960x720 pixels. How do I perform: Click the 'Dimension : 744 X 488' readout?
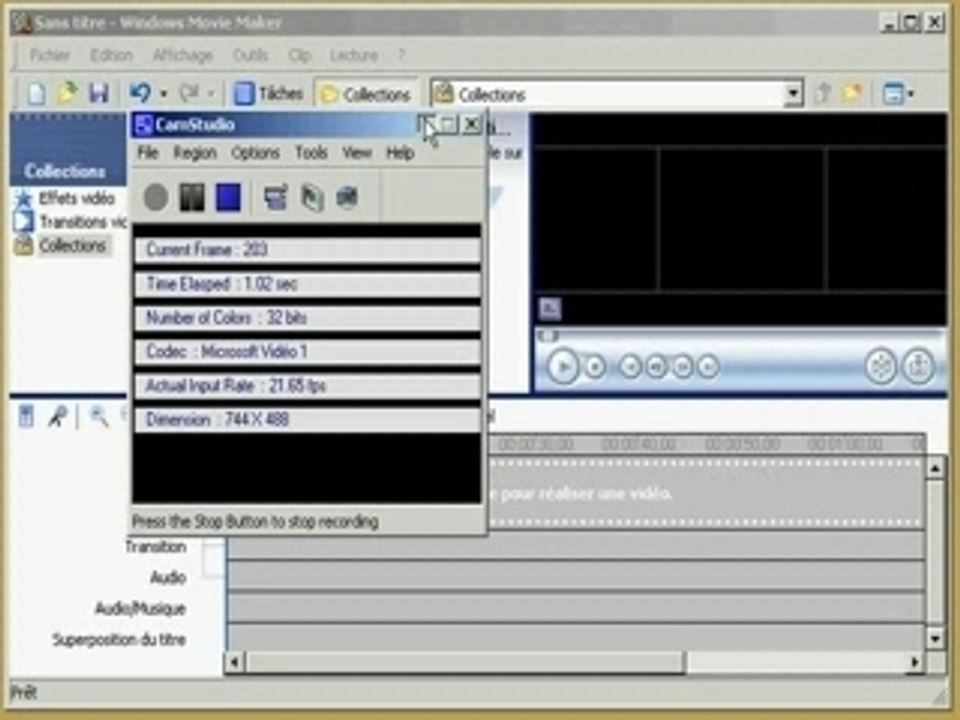pyautogui.click(x=307, y=420)
